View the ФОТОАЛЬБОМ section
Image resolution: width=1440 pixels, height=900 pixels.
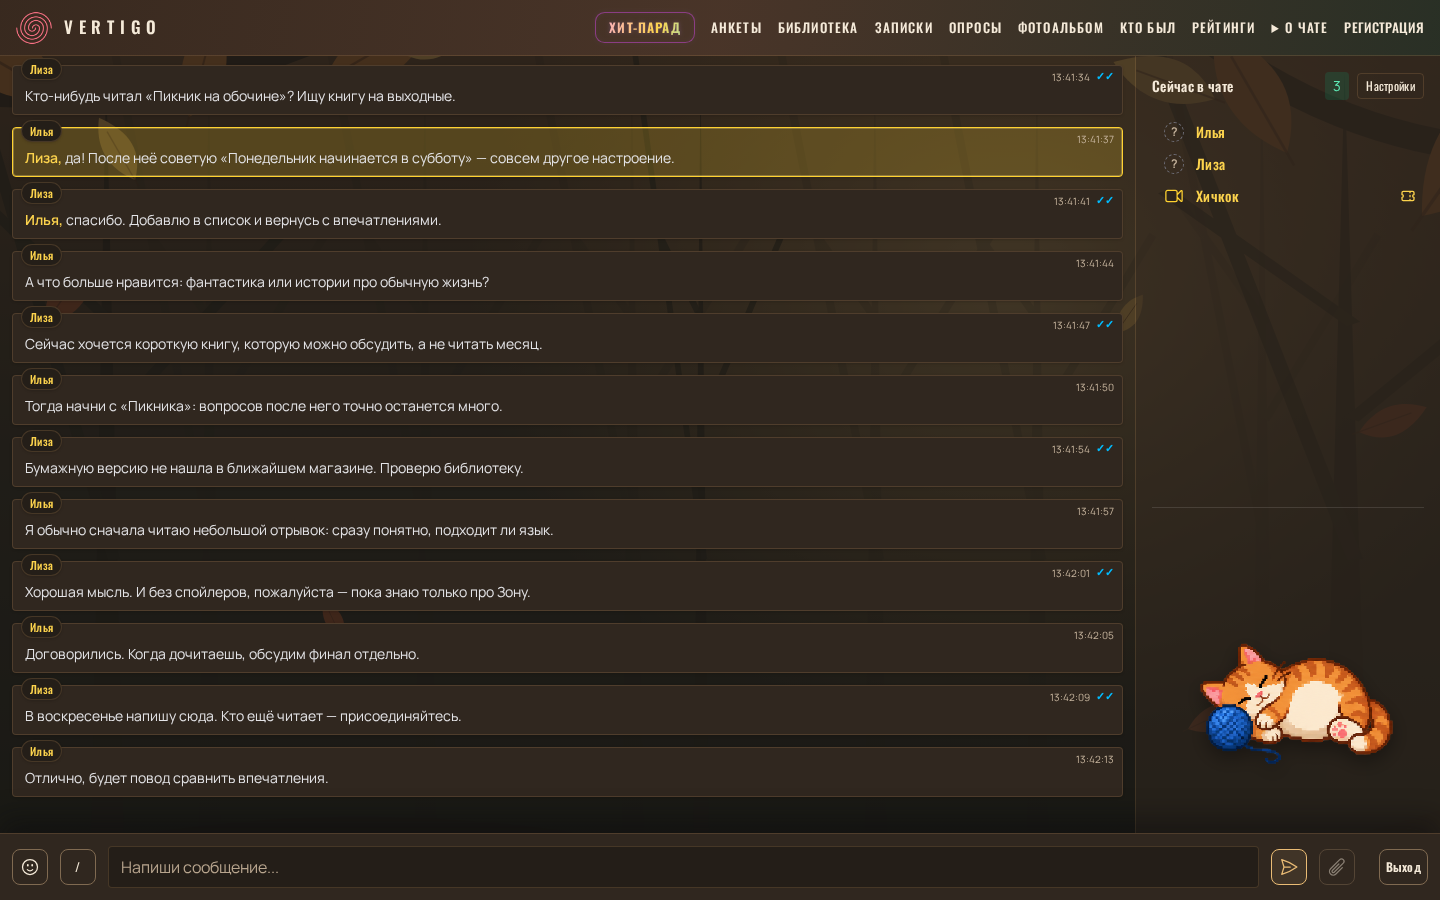pos(1061,28)
